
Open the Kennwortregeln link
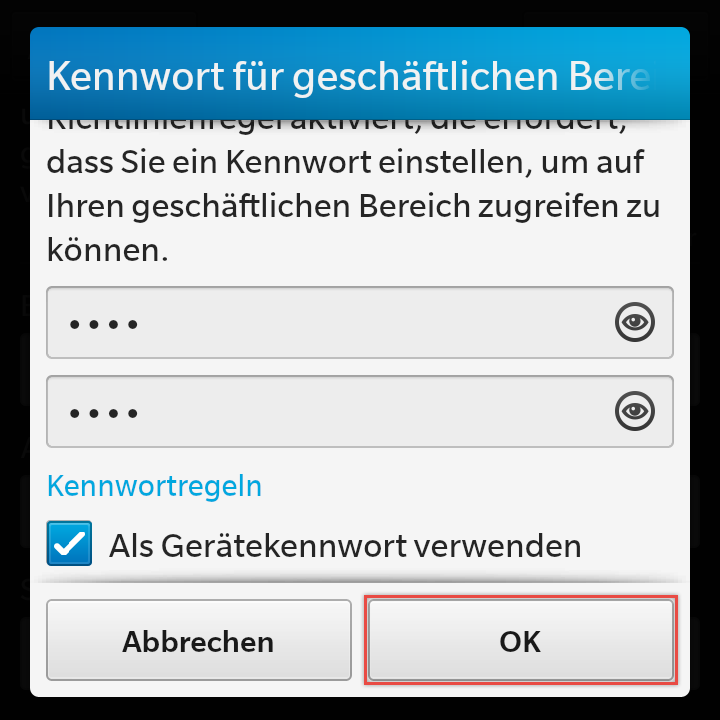coord(154,486)
